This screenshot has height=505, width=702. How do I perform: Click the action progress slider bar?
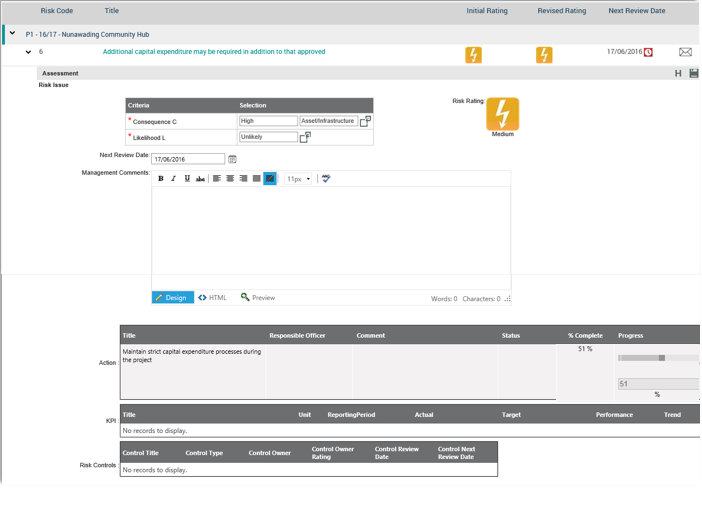[x=657, y=357]
